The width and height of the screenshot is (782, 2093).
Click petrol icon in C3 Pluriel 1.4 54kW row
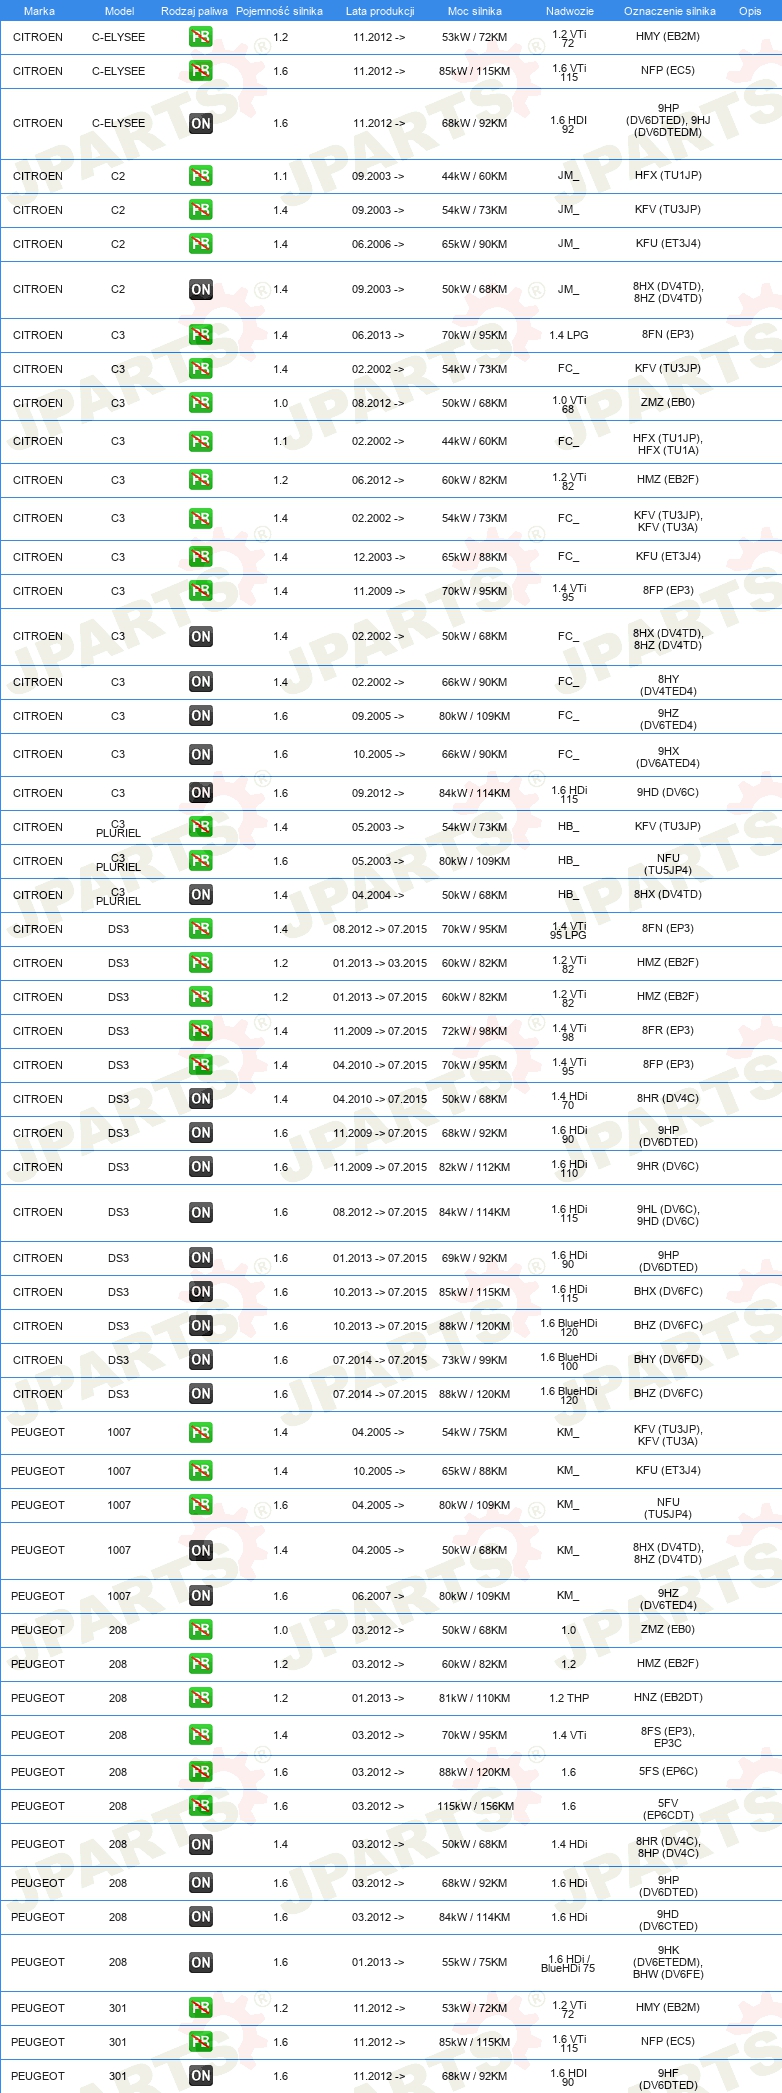(x=201, y=827)
